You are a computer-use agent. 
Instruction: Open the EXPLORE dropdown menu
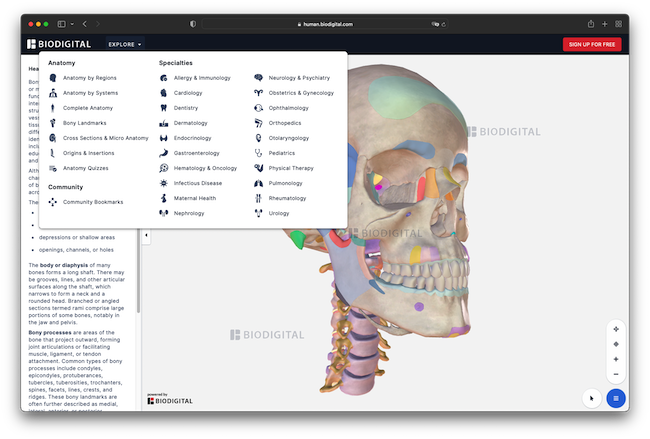[124, 44]
